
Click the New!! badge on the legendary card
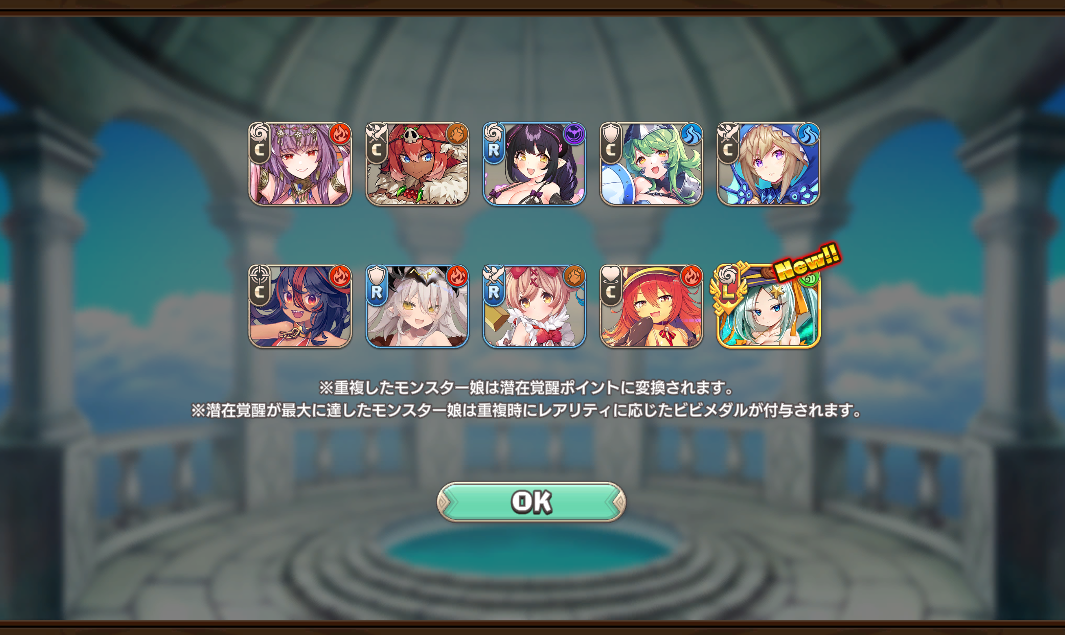[x=807, y=261]
